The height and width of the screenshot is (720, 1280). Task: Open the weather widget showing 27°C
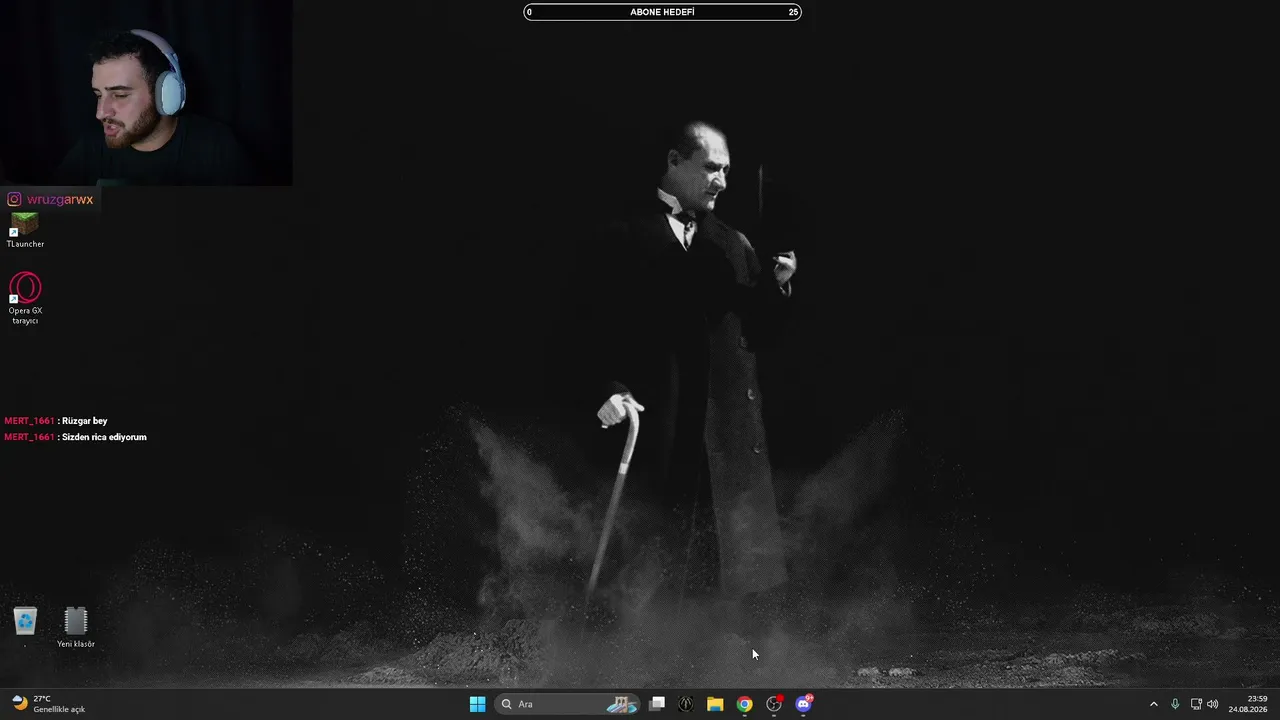(x=48, y=704)
